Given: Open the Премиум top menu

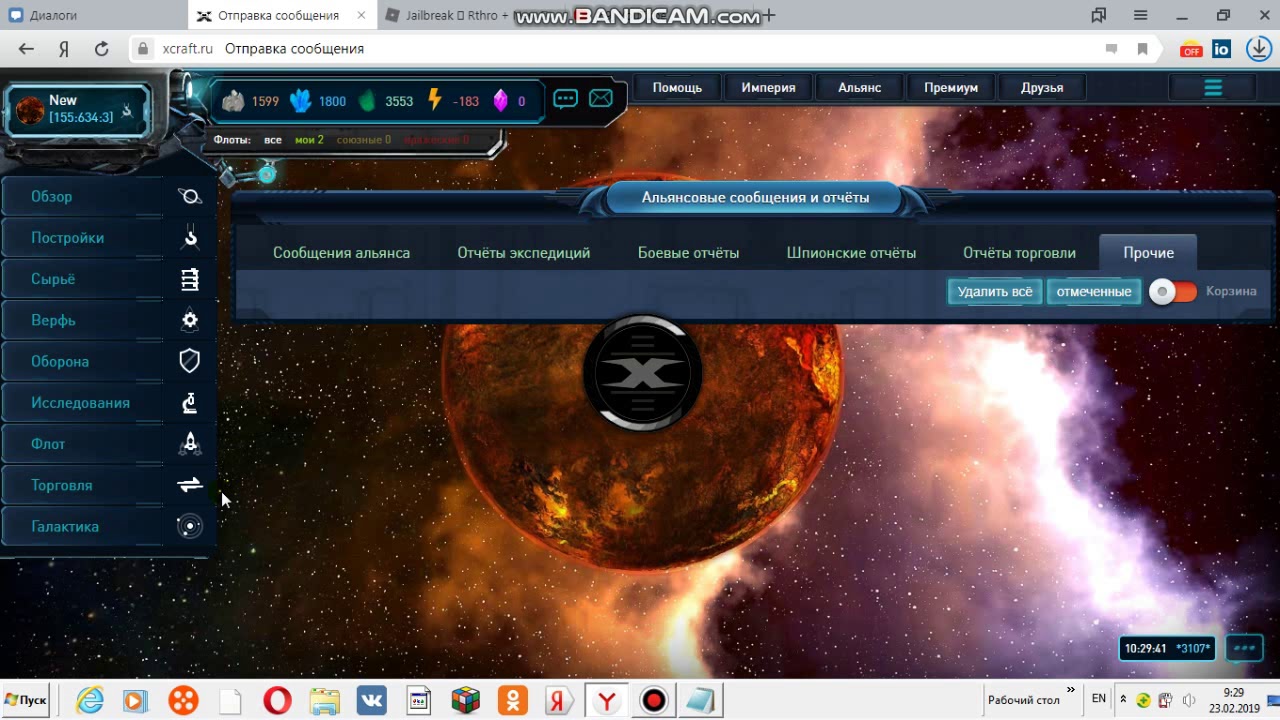Looking at the screenshot, I should click(950, 88).
